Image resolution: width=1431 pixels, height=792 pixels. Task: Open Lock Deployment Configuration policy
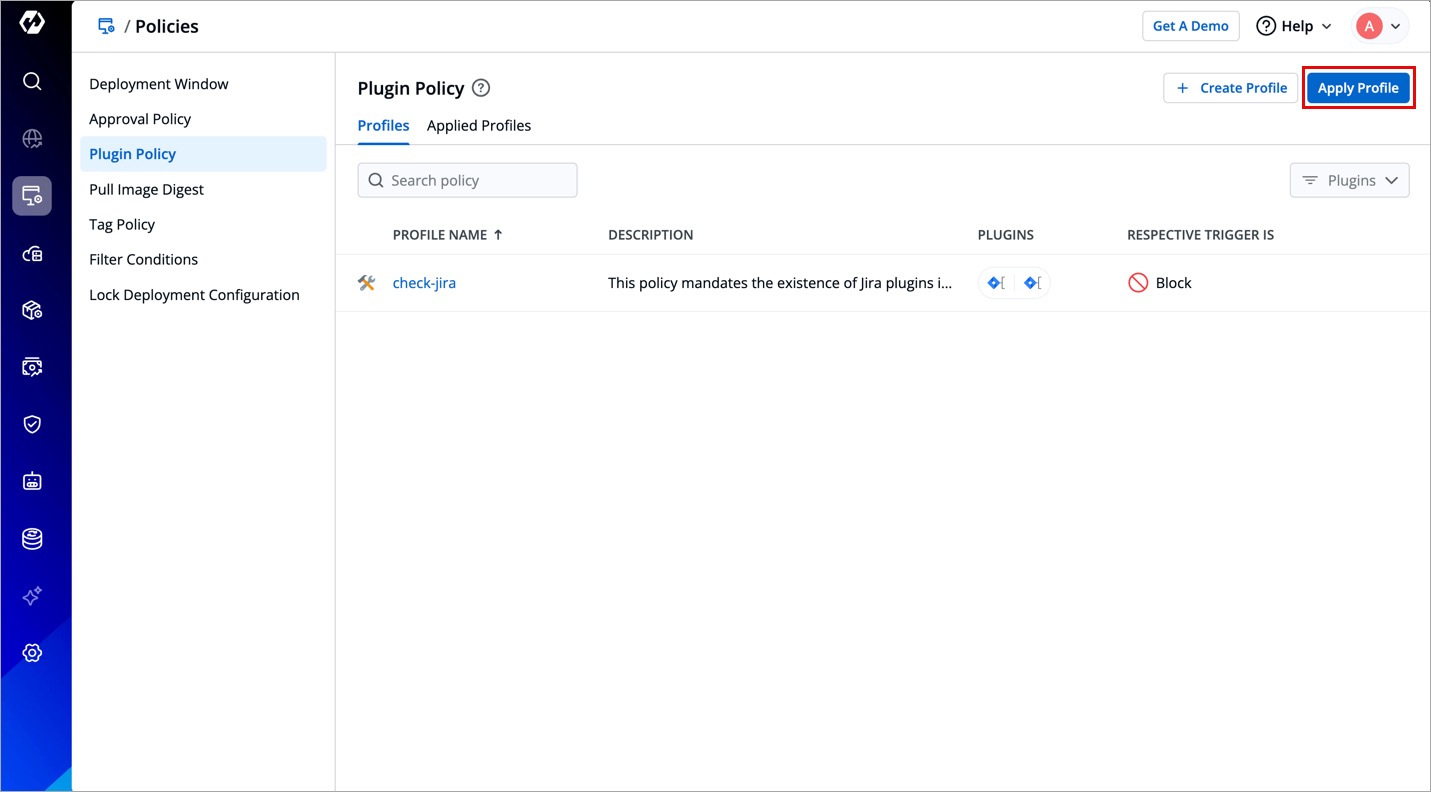(194, 295)
